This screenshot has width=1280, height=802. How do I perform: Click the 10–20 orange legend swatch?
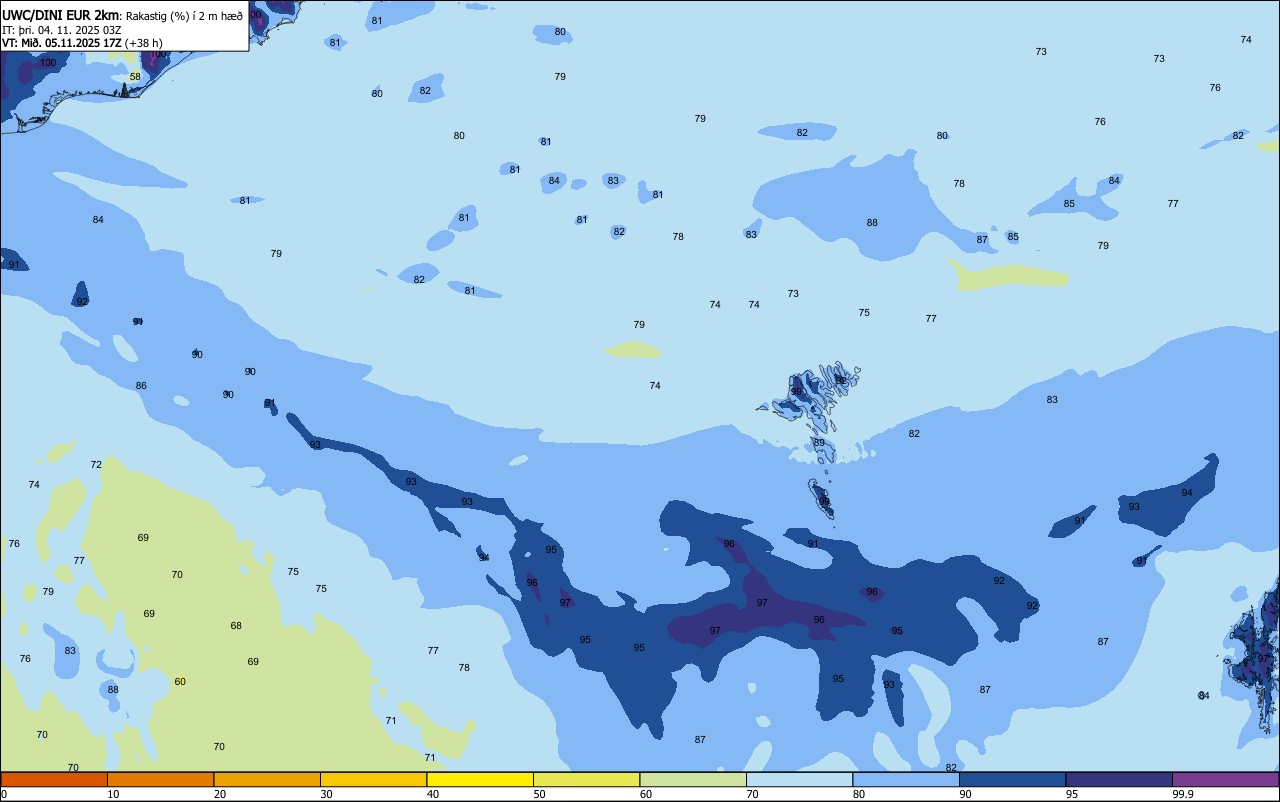pyautogui.click(x=160, y=779)
